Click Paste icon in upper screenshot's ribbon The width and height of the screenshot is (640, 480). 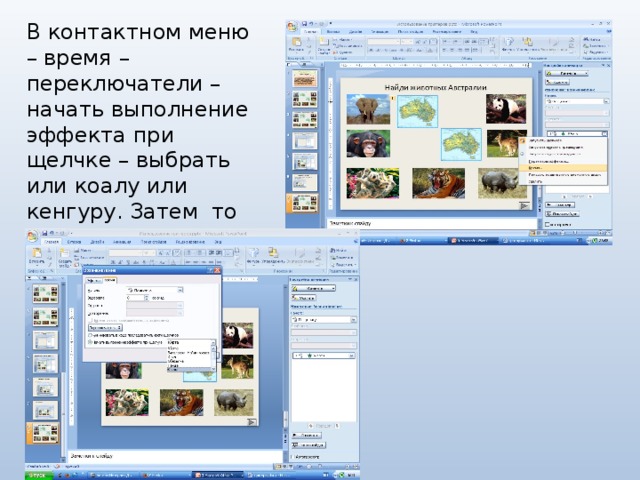click(296, 44)
